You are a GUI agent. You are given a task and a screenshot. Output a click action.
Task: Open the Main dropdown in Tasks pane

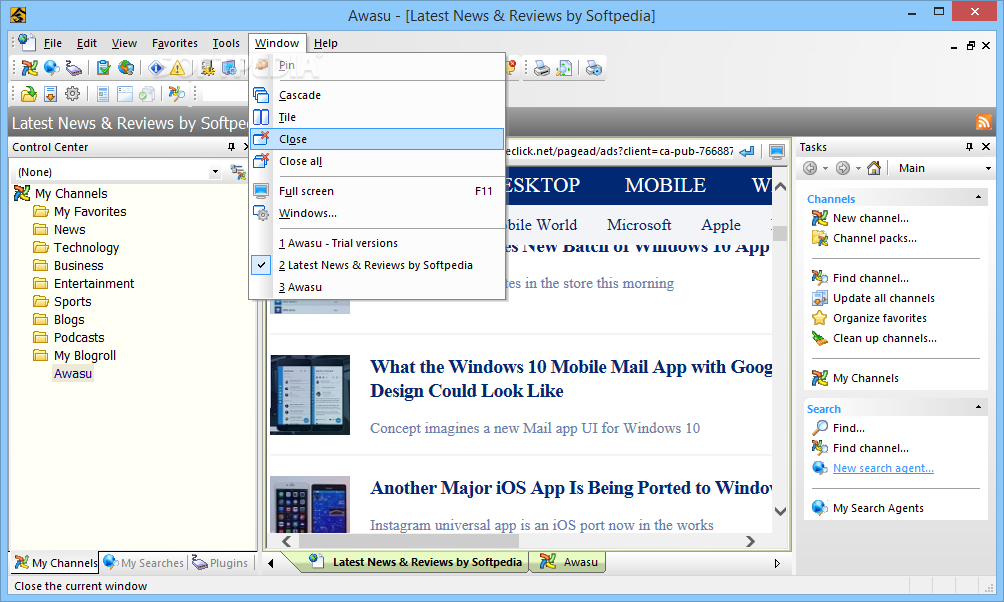(988, 168)
